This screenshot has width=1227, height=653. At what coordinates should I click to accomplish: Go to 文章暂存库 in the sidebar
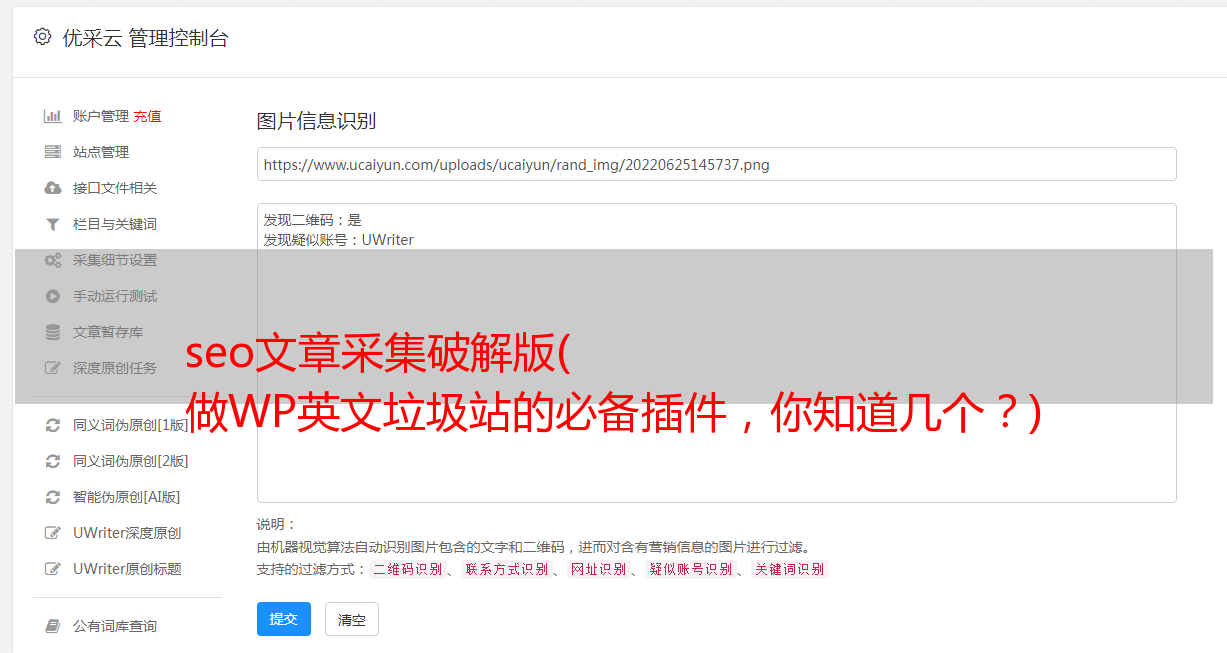[x=108, y=332]
